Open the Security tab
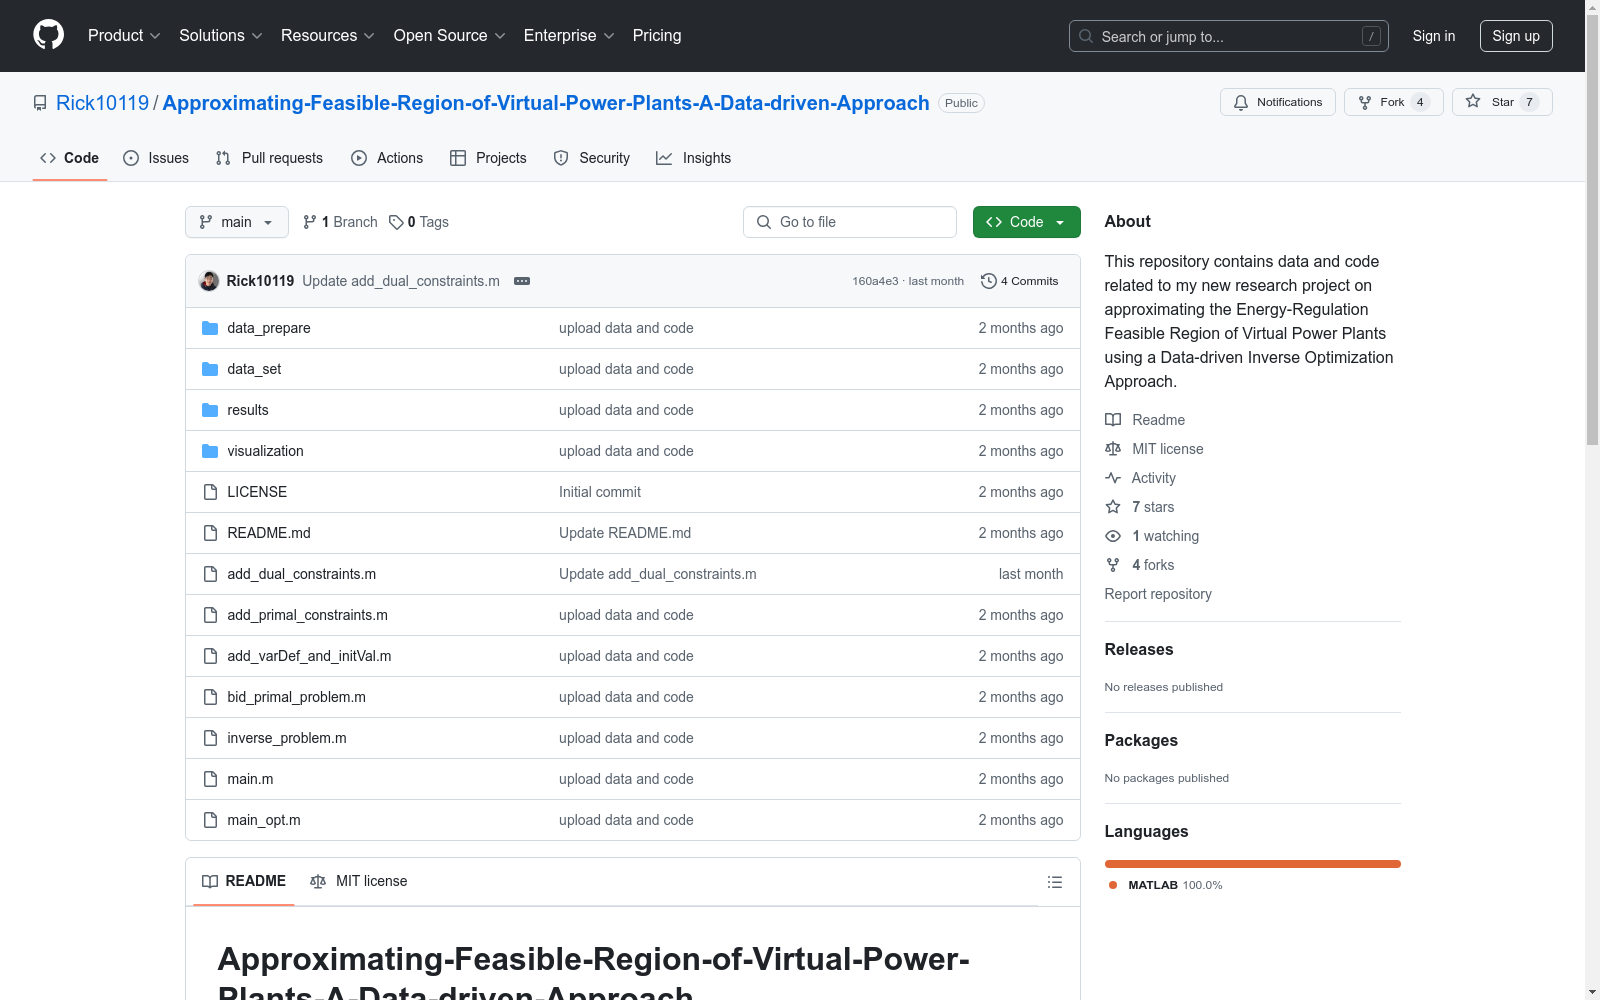 coord(592,158)
